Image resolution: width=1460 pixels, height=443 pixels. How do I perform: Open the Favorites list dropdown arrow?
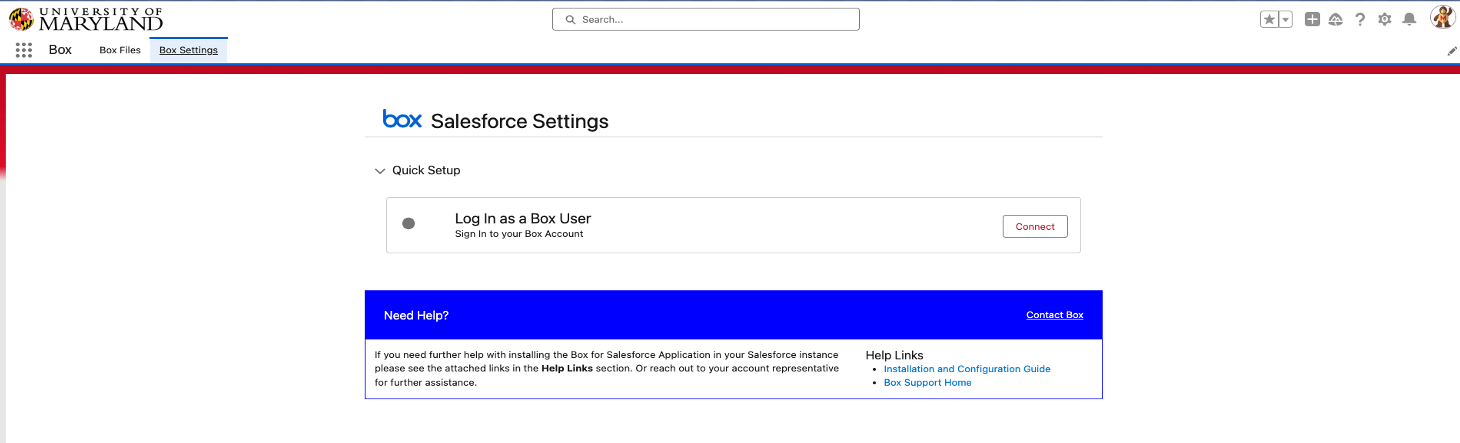point(1286,19)
